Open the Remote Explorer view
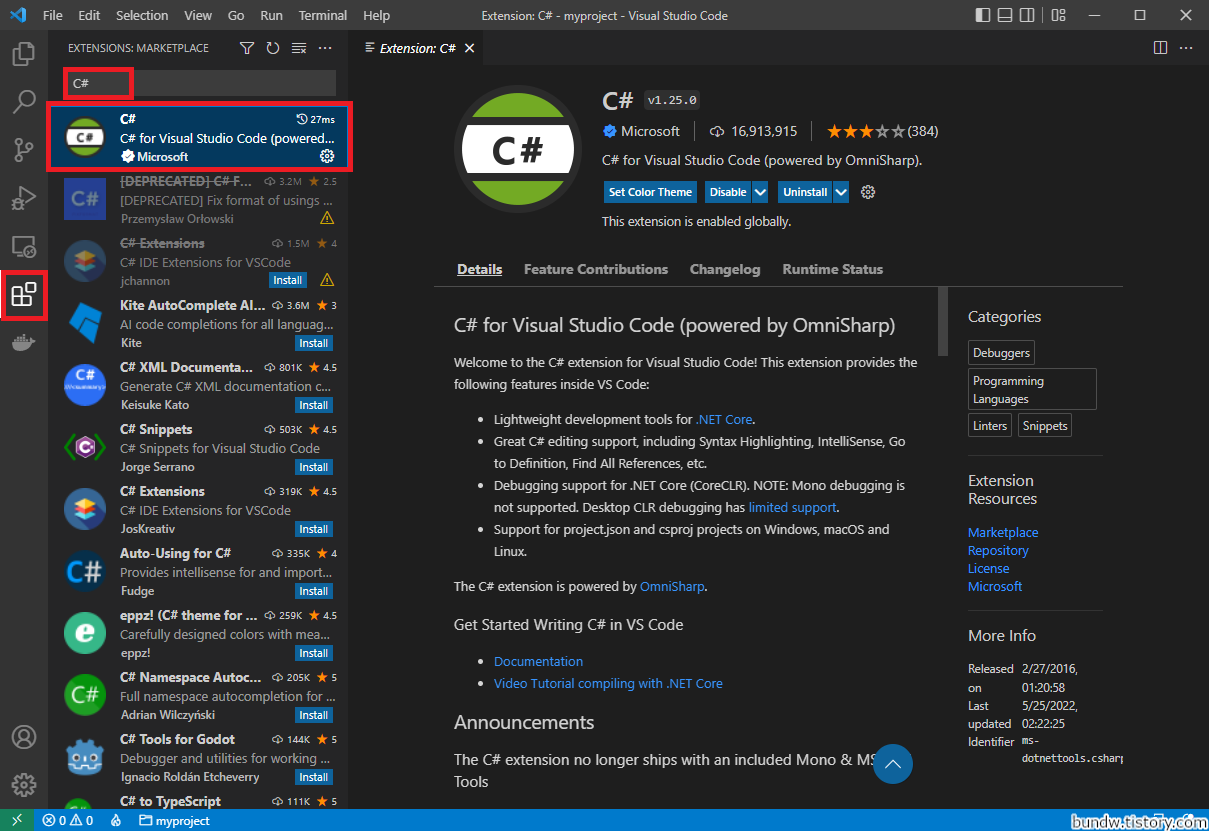Screen dimensions: 1209x831 (x=24, y=246)
